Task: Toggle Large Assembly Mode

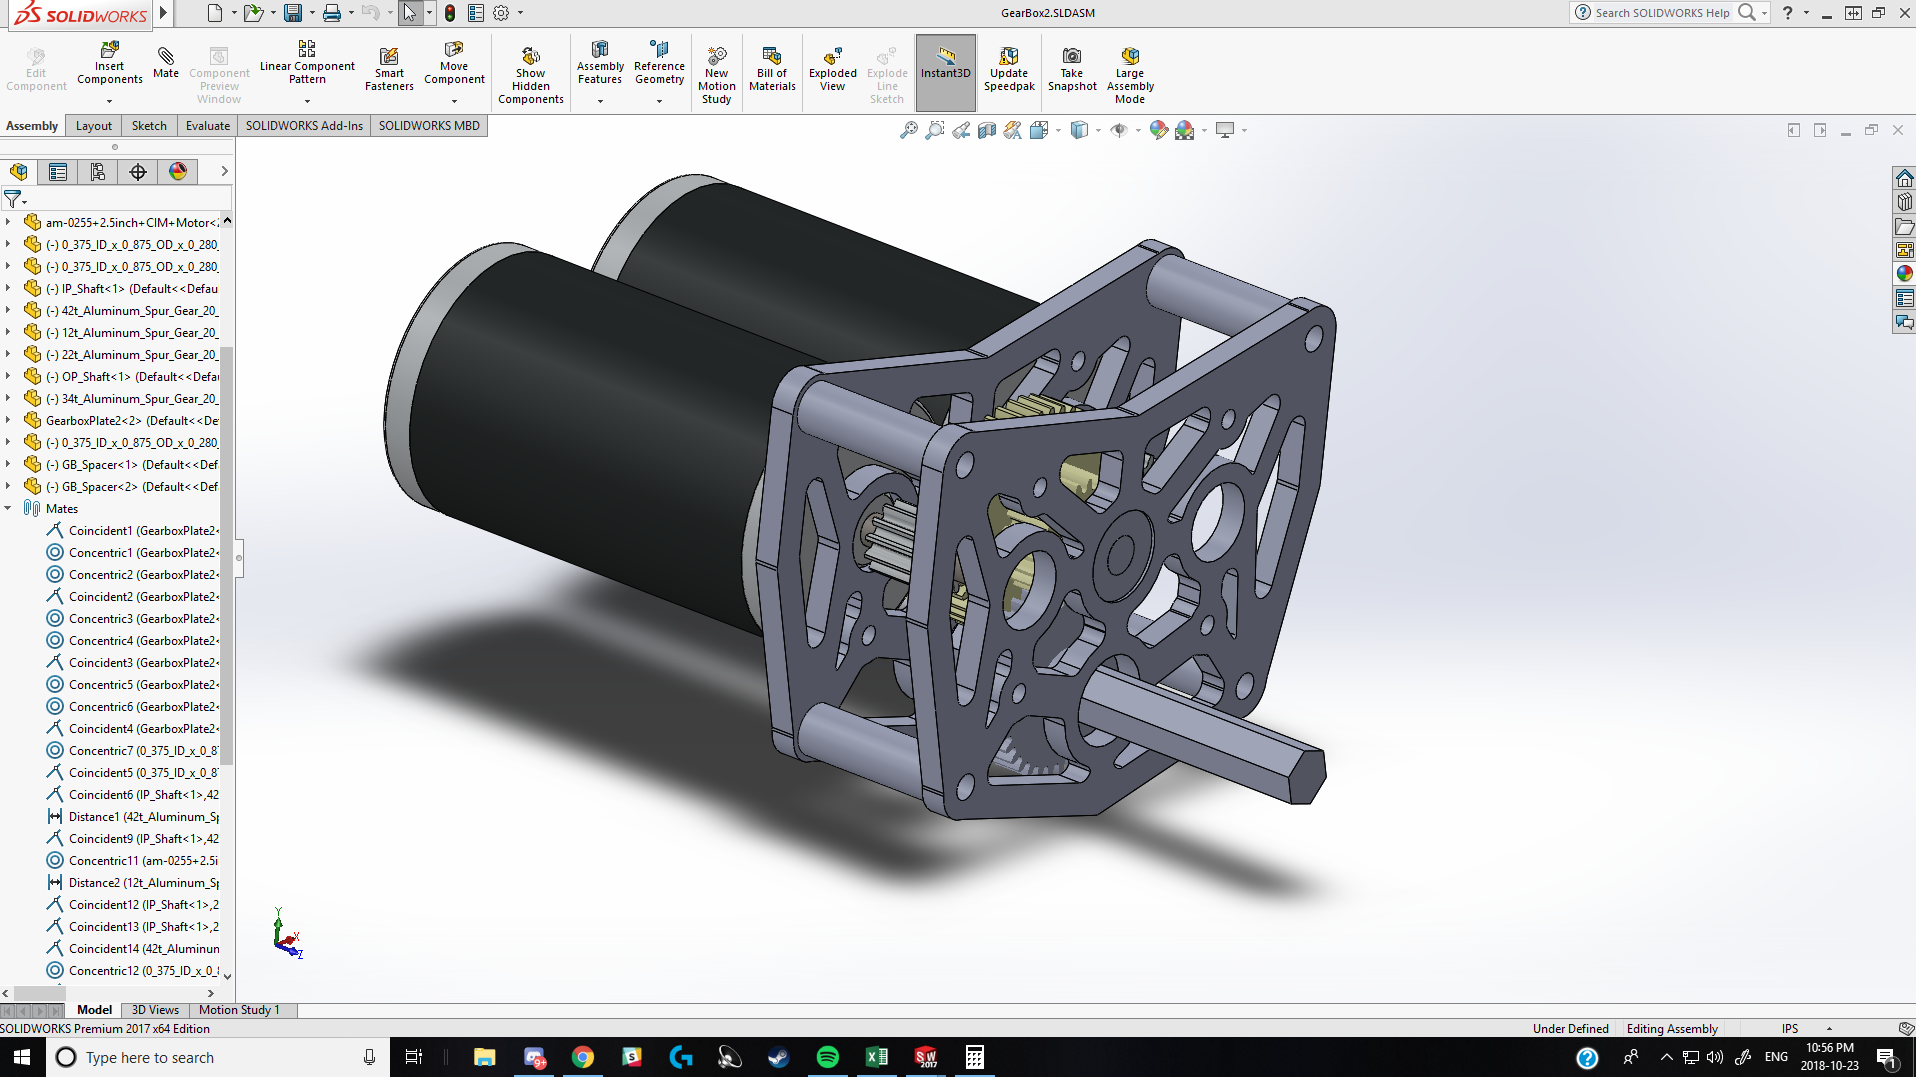Action: (1130, 75)
